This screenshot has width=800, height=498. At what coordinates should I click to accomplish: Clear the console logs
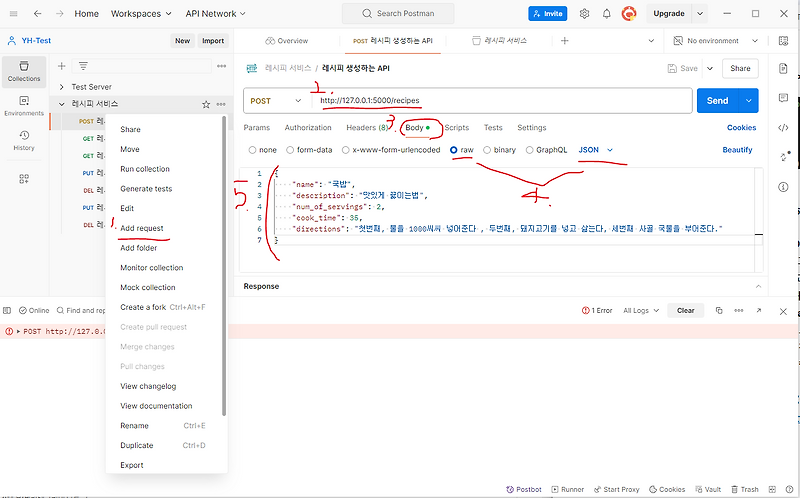point(685,310)
